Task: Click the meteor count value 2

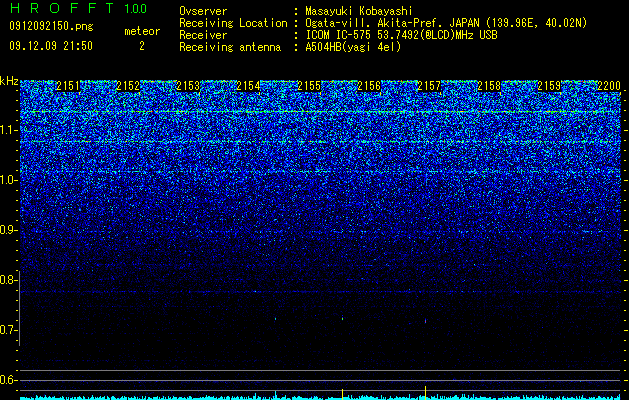Action: [x=142, y=46]
